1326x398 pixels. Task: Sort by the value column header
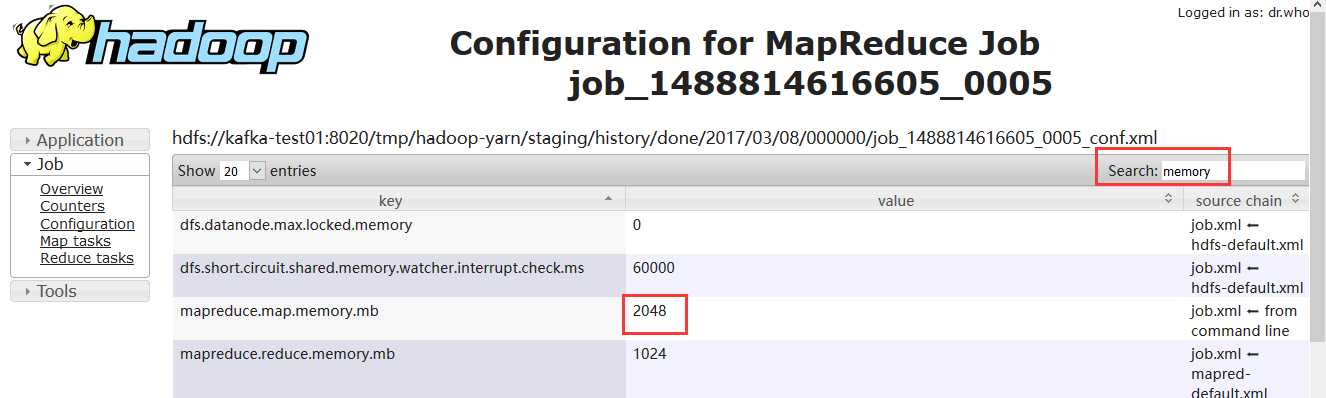click(x=904, y=200)
